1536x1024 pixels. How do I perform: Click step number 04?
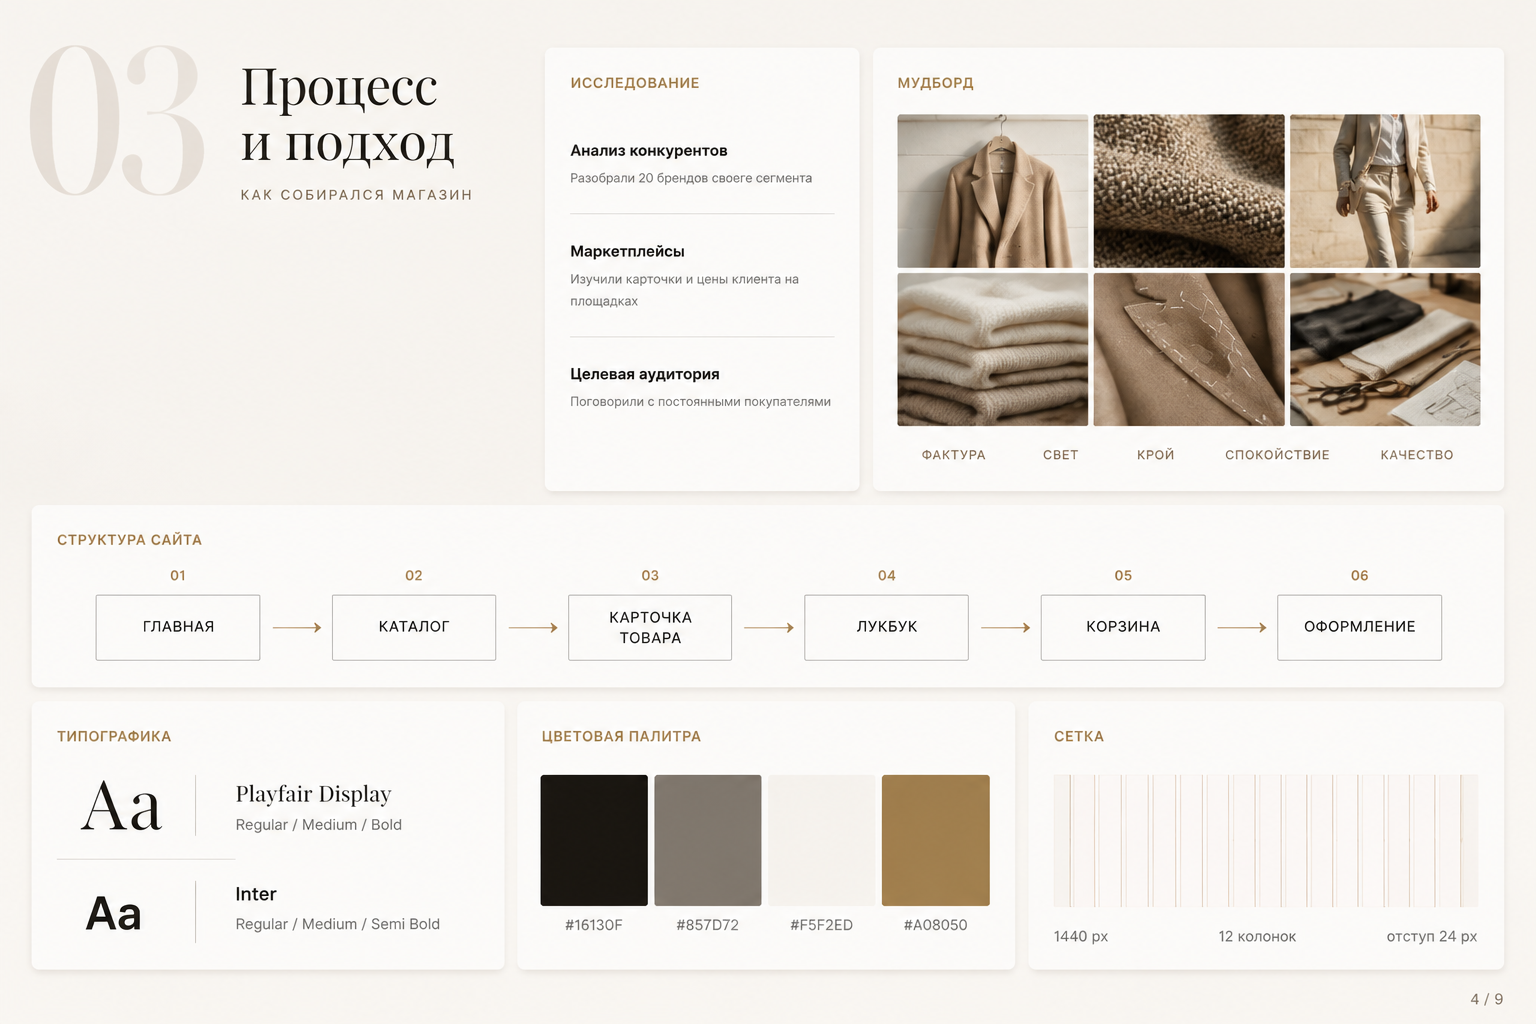coord(887,576)
